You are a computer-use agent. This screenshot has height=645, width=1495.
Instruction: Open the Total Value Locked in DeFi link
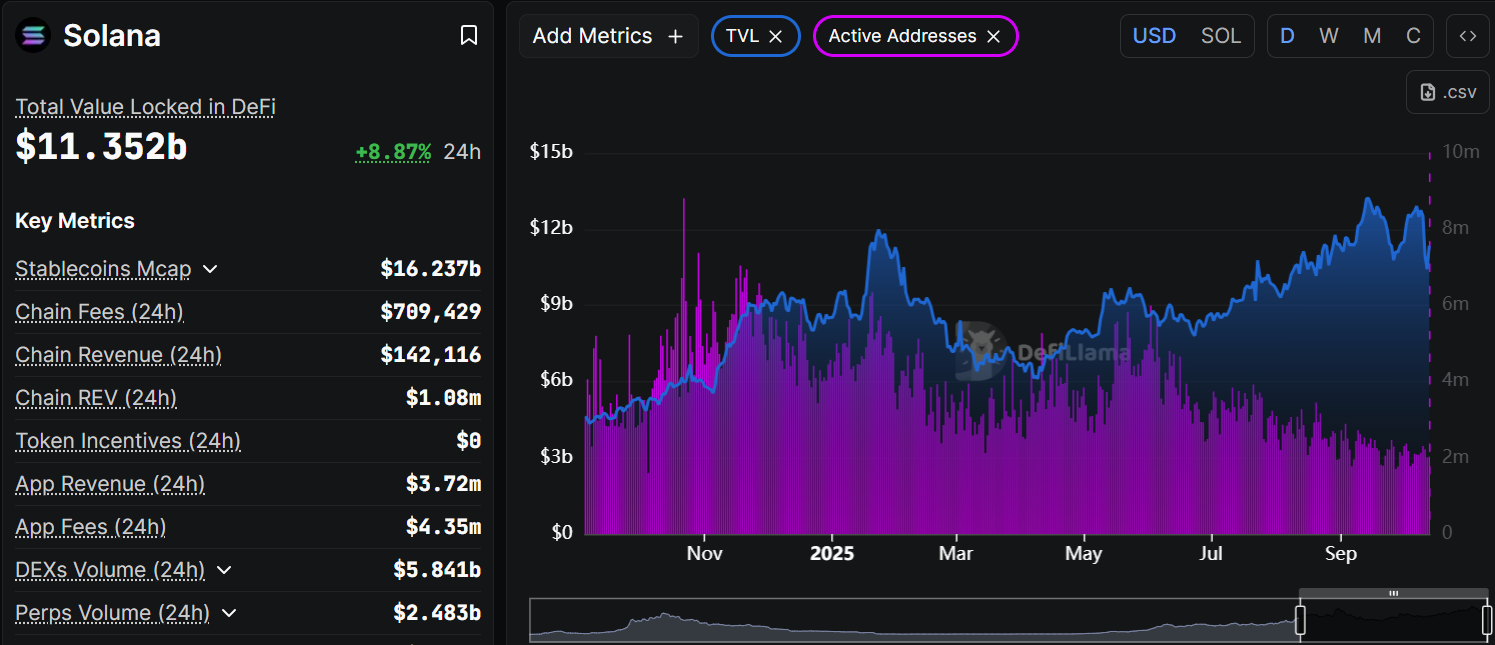tap(145, 107)
